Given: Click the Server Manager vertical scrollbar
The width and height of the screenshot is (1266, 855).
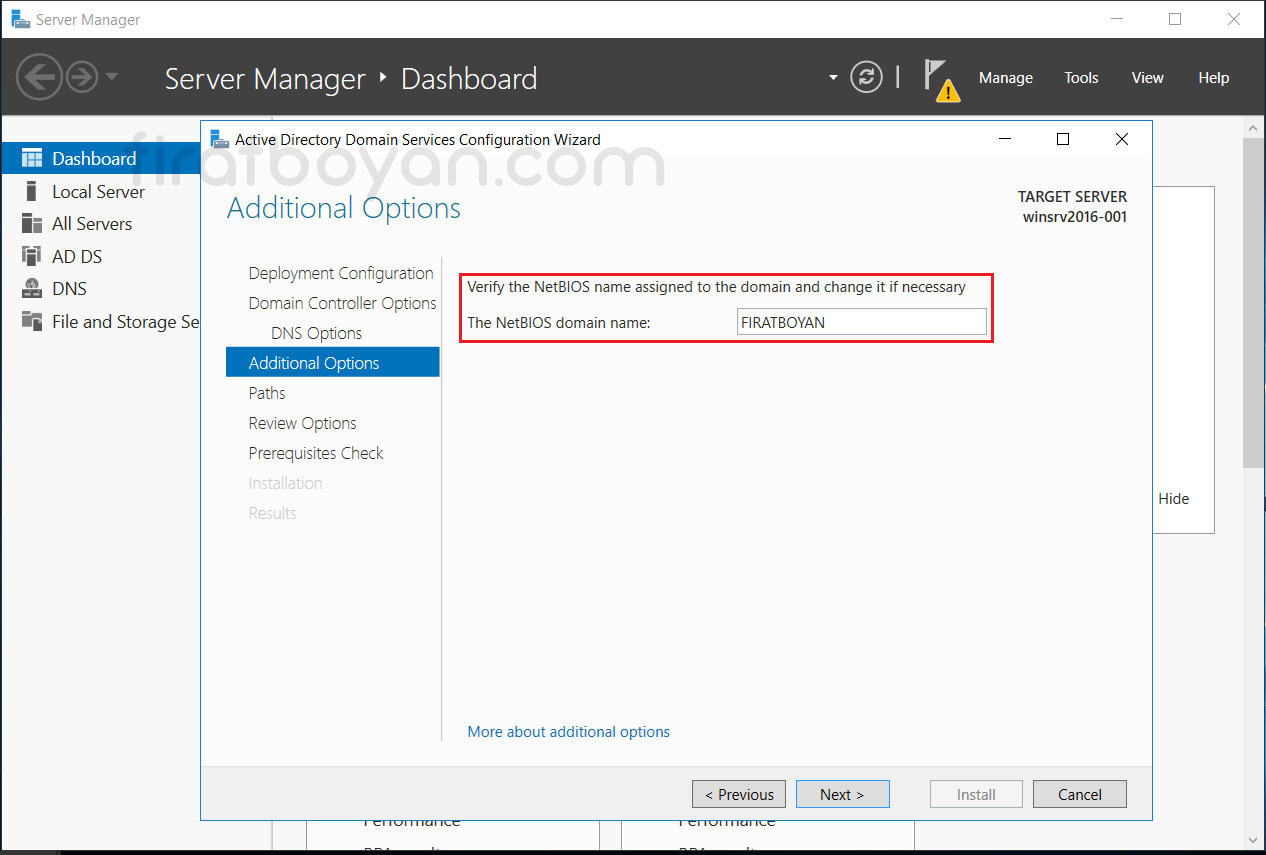Looking at the screenshot, I should [x=1254, y=302].
